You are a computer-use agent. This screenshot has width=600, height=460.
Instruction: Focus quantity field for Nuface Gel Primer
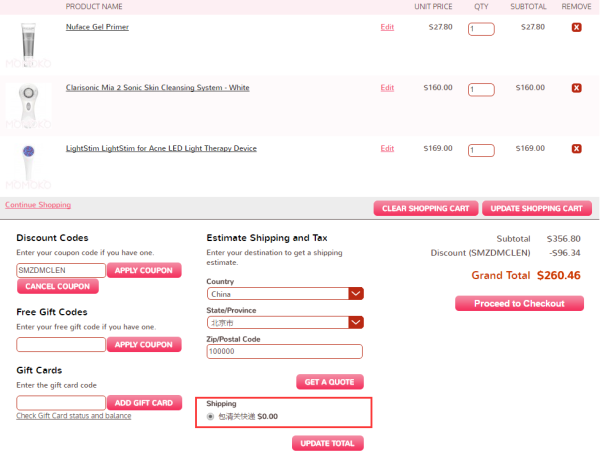pos(481,29)
